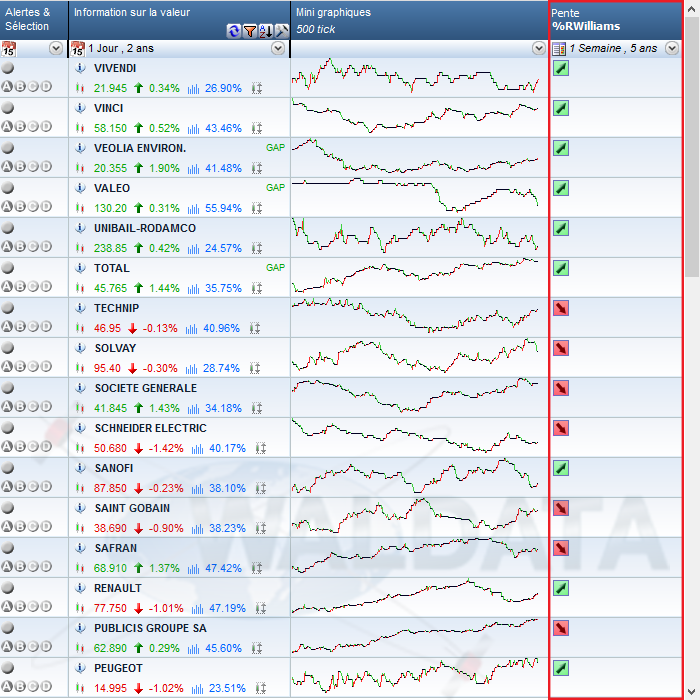Click the calendar icon in Alertes column
The width and height of the screenshot is (700, 700).
pos(8,49)
